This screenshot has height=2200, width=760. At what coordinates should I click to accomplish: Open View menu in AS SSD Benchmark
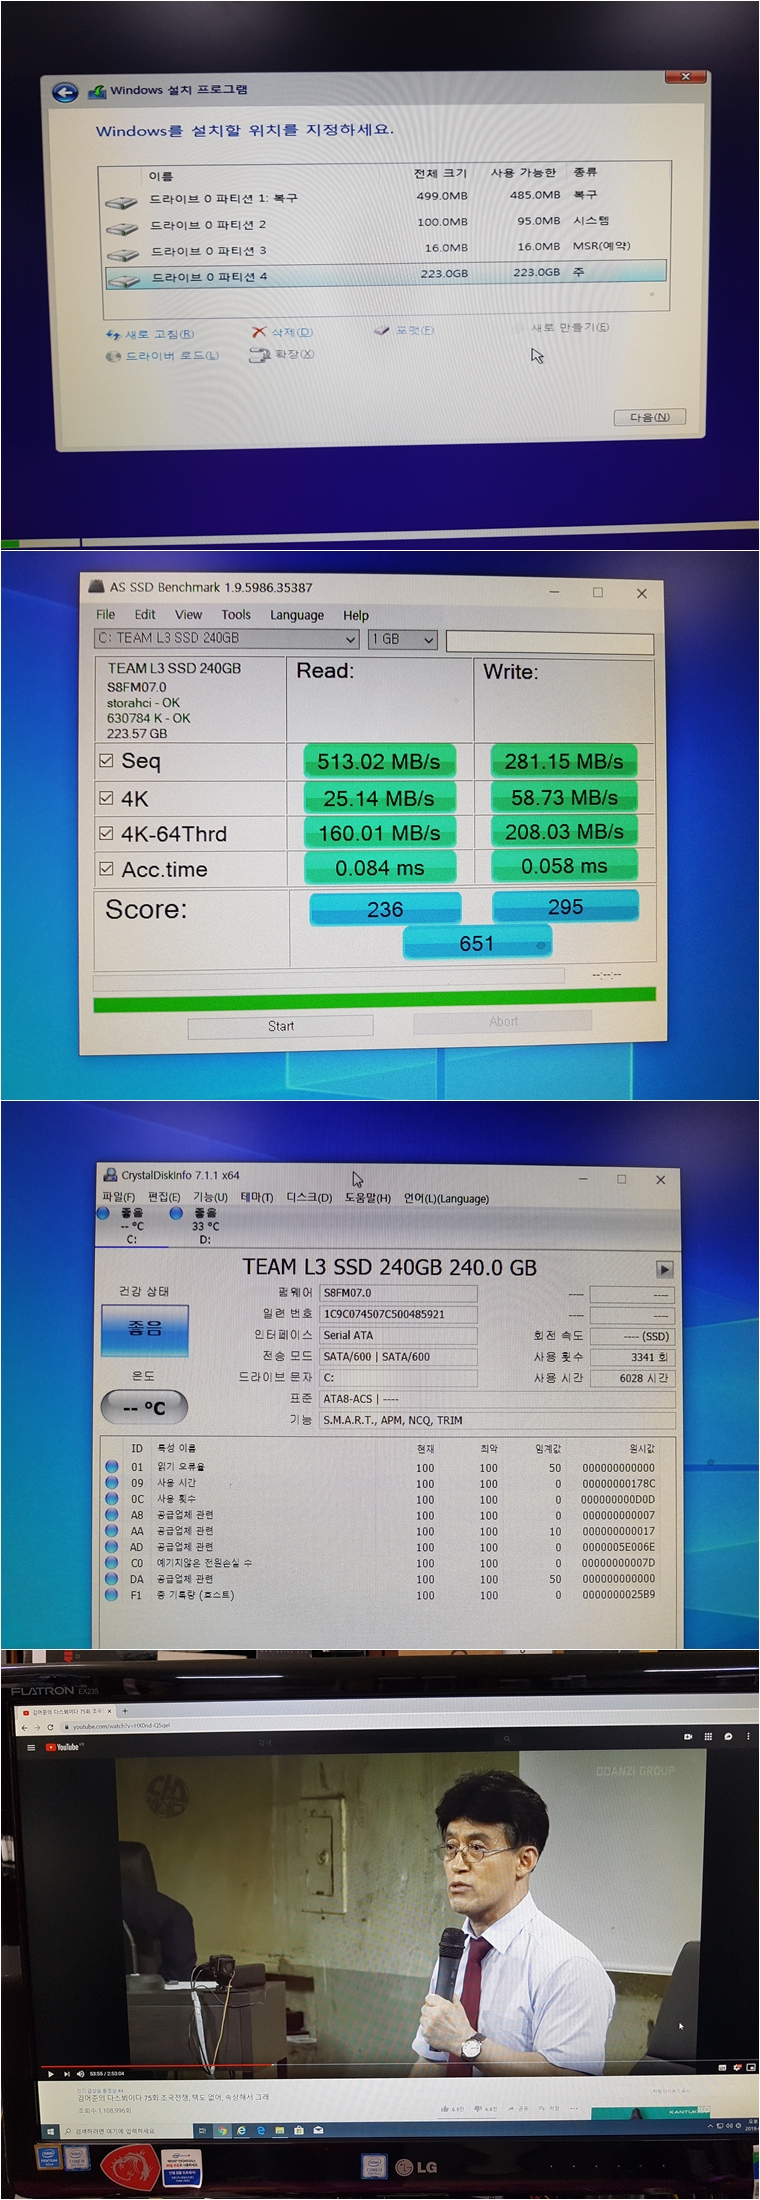[x=188, y=615]
